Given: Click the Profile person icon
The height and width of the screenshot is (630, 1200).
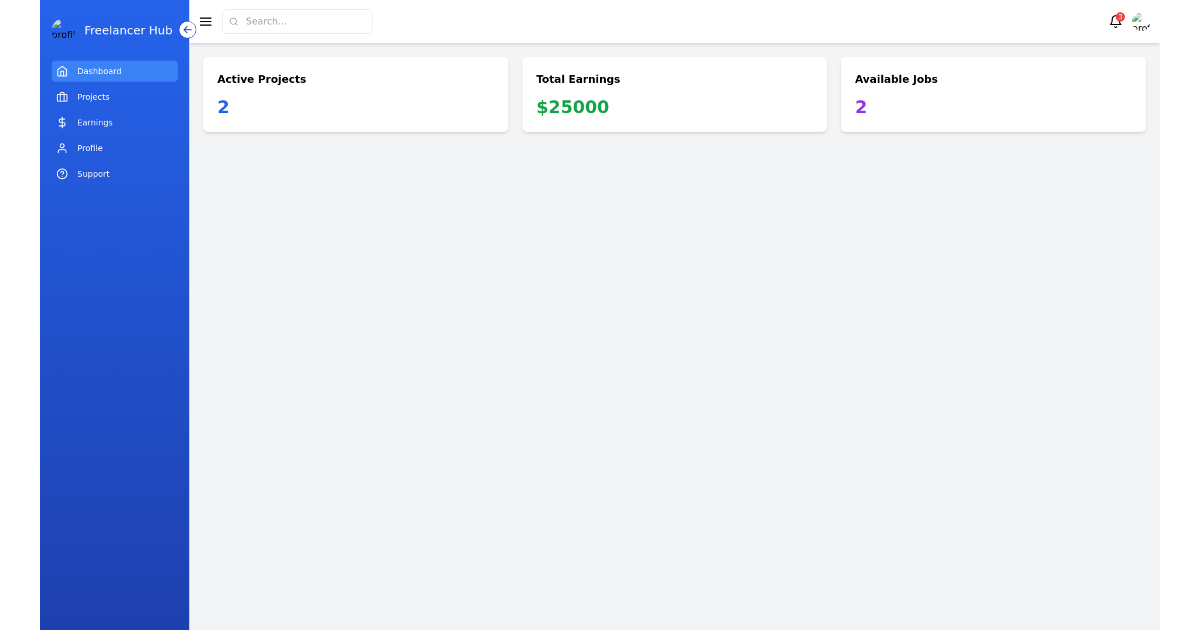Looking at the screenshot, I should point(62,148).
